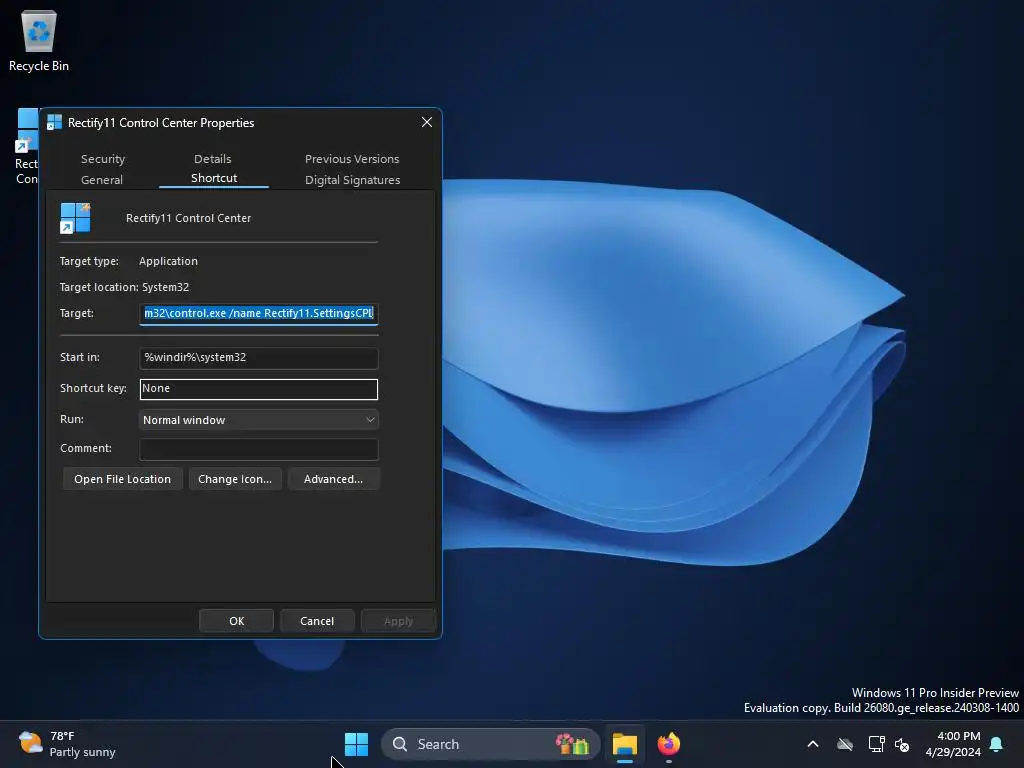Open the Previous Versions tab
Viewport: 1024px width, 768px height.
(352, 159)
